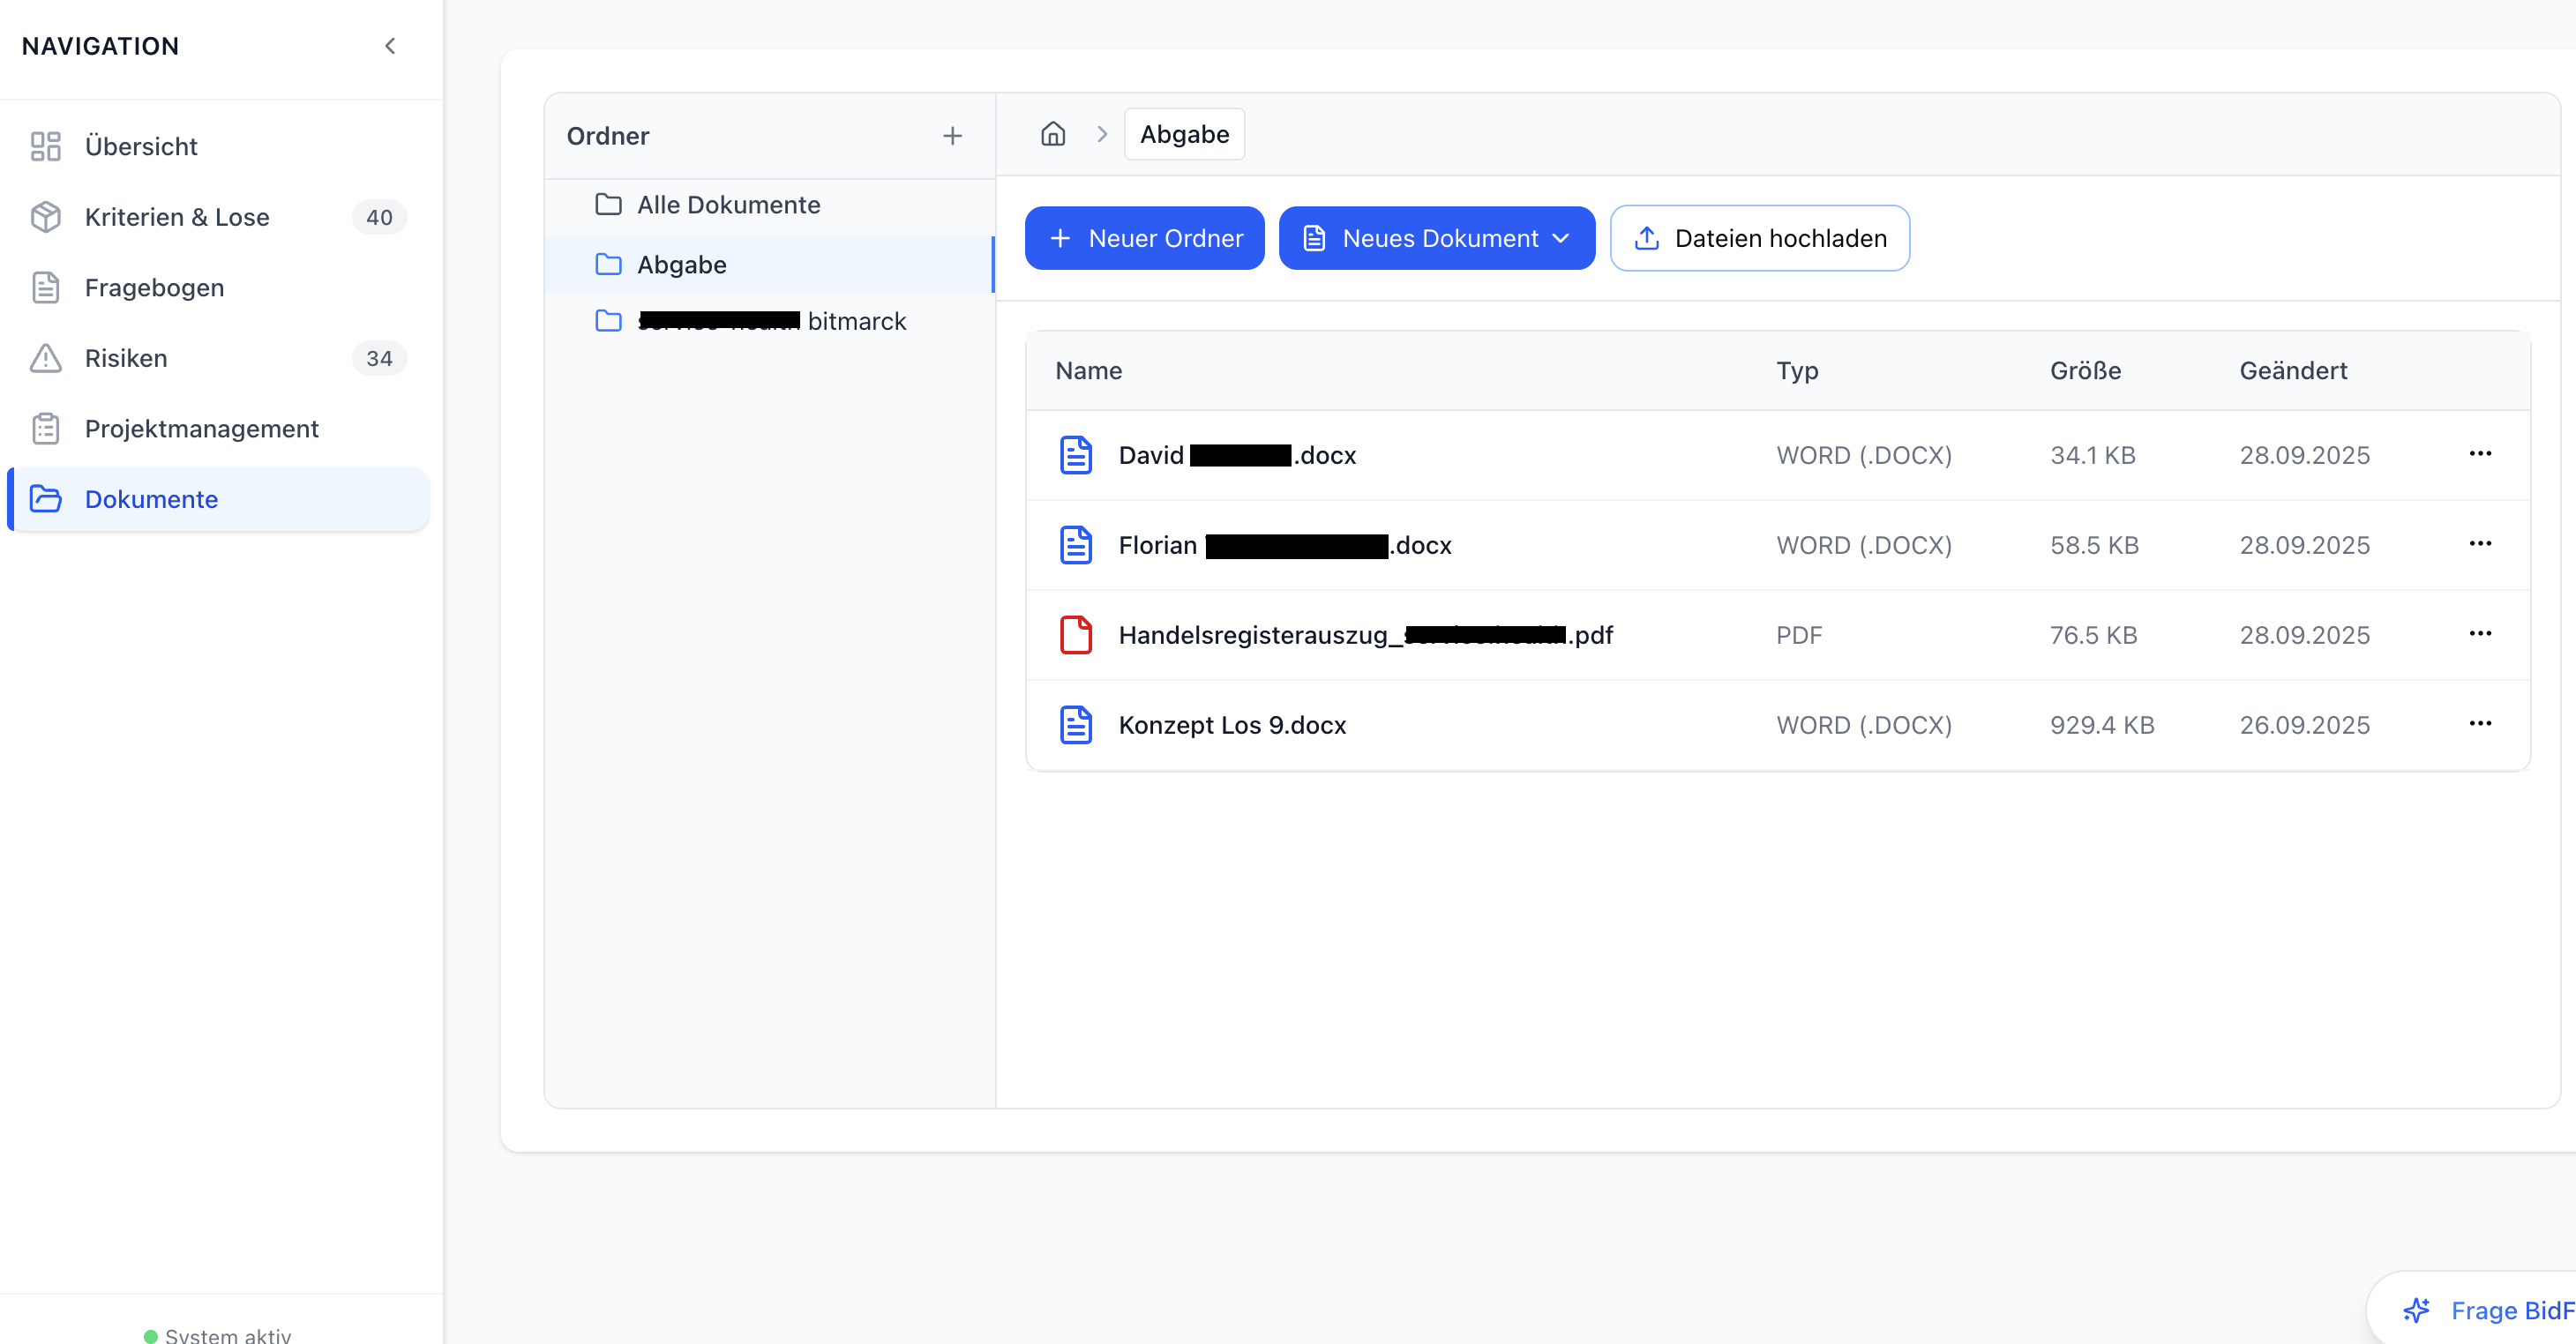Image resolution: width=2576 pixels, height=1344 pixels.
Task: Go to Kriterien & Lose section
Action: [177, 217]
